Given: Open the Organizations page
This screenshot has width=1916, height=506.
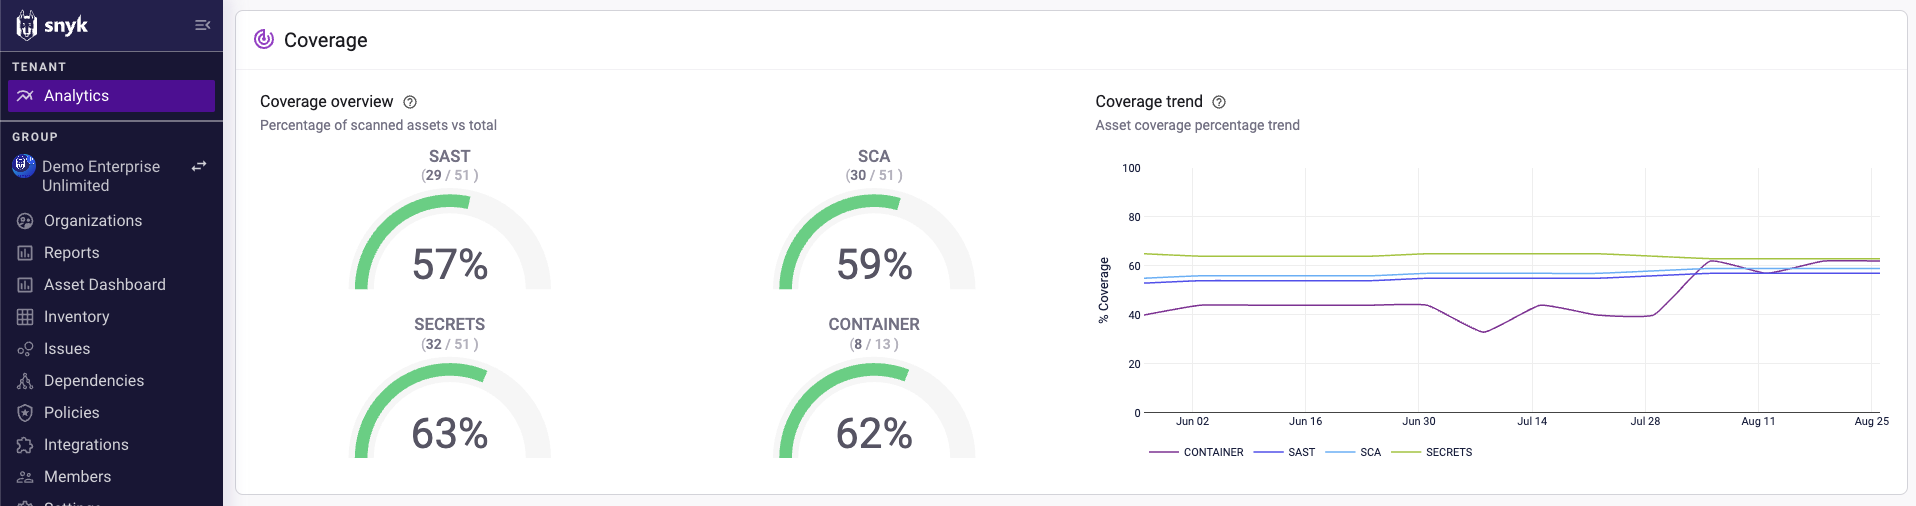Looking at the screenshot, I should 92,221.
